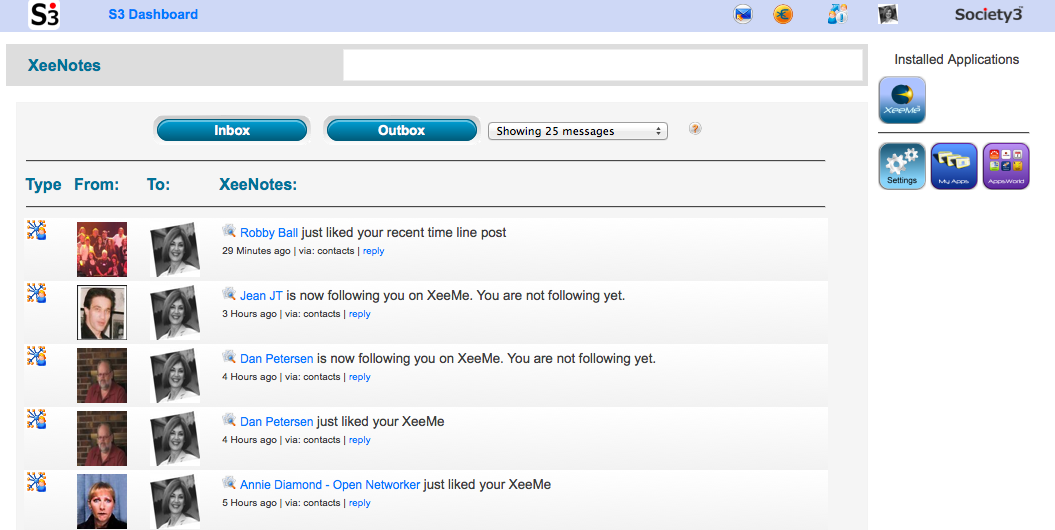Switch to the Outbox

click(x=402, y=130)
